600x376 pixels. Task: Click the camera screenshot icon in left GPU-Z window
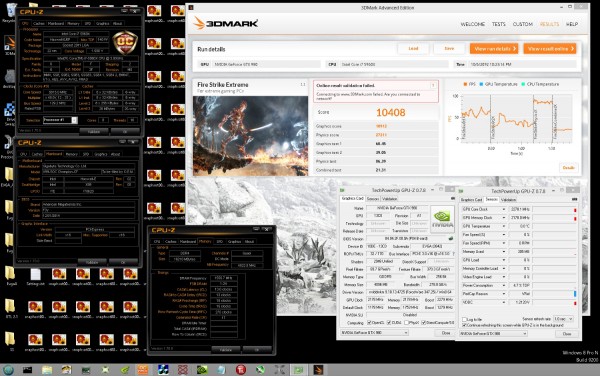pyautogui.click(x=453, y=199)
